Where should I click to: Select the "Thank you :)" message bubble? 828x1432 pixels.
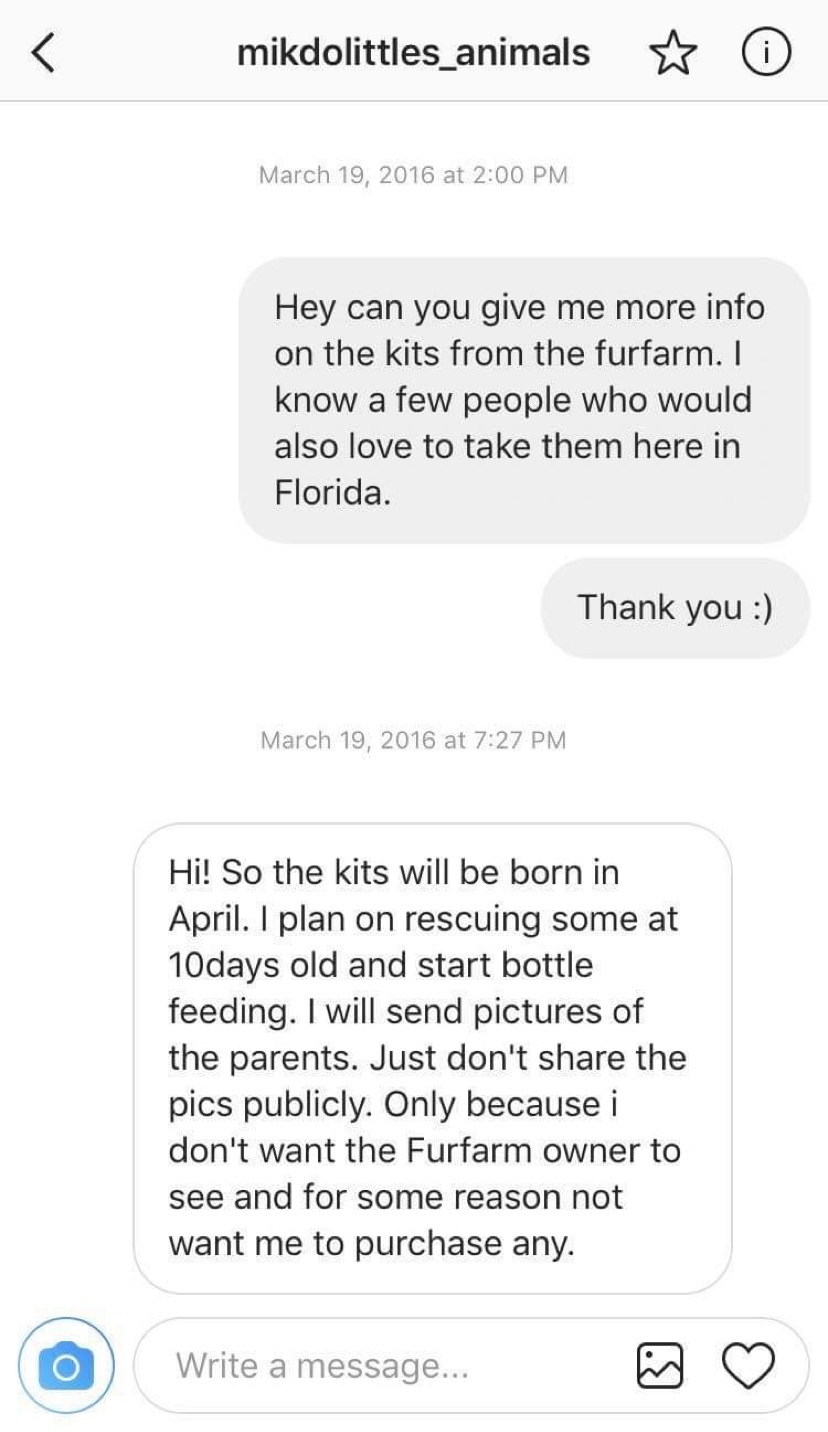pyautogui.click(x=674, y=607)
